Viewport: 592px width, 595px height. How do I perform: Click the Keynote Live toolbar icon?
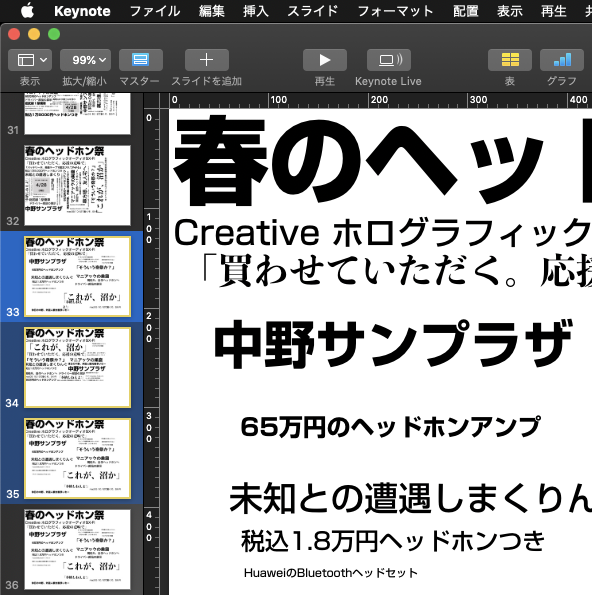[x=389, y=60]
